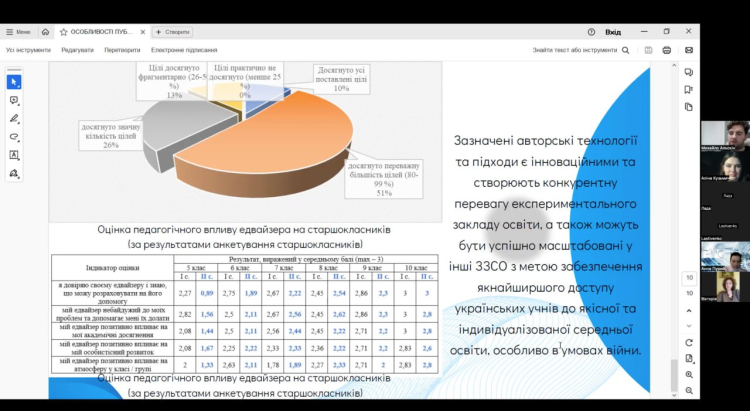
Task: Switch to the Редагувати menu
Action: (x=77, y=49)
